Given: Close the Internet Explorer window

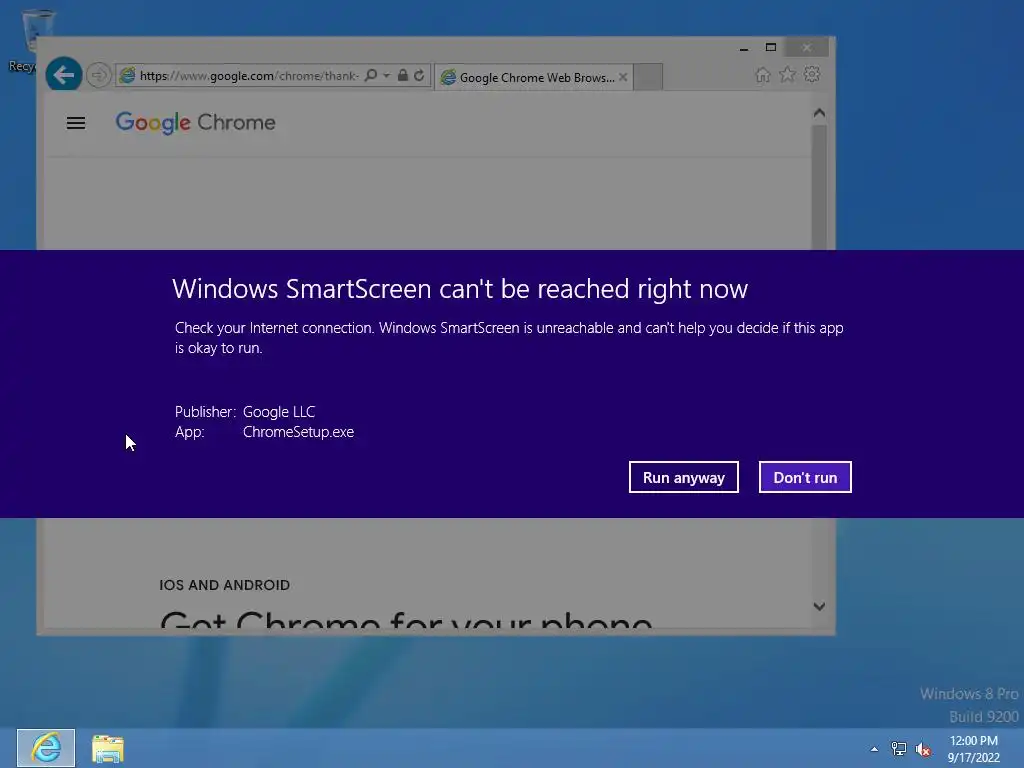Looking at the screenshot, I should tap(807, 48).
